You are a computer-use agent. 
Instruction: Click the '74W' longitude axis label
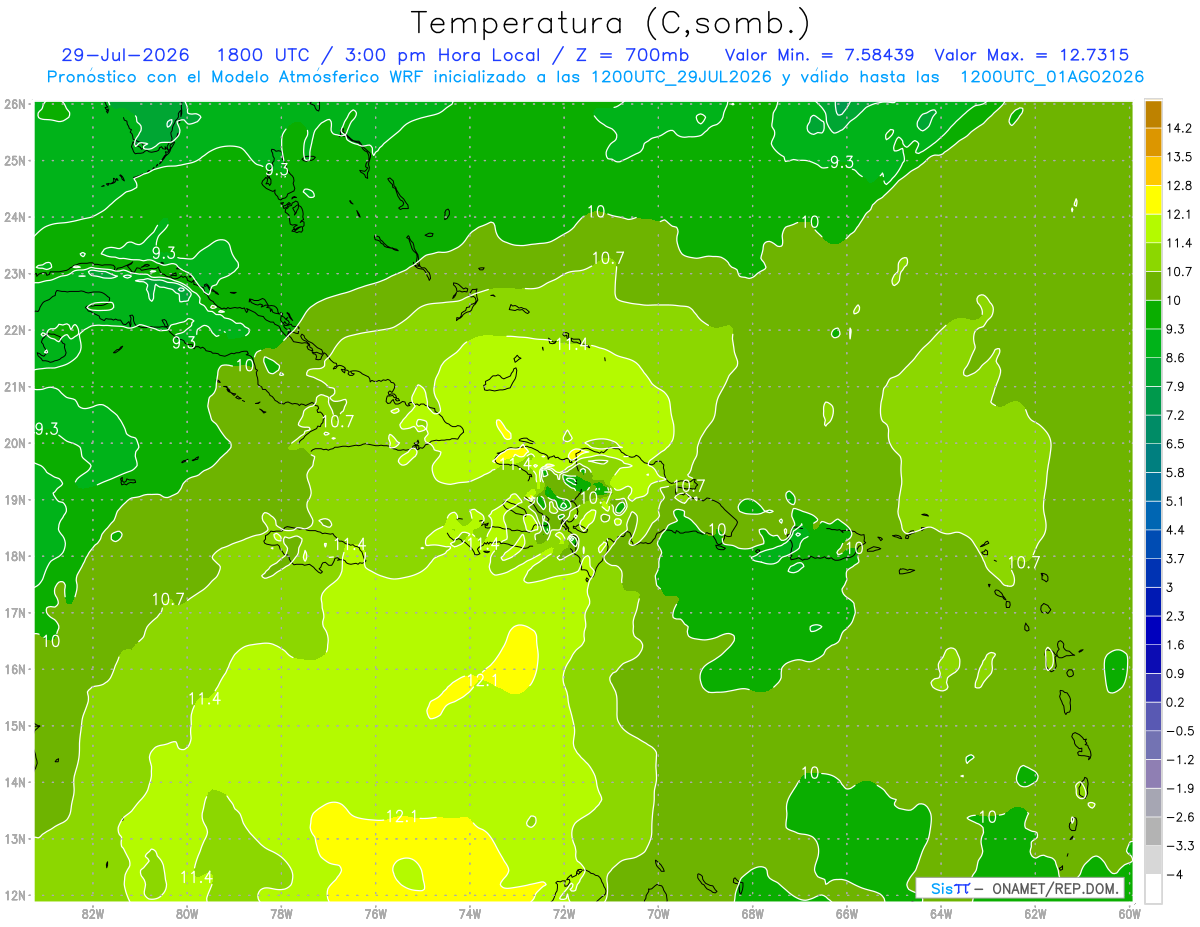pos(469,913)
